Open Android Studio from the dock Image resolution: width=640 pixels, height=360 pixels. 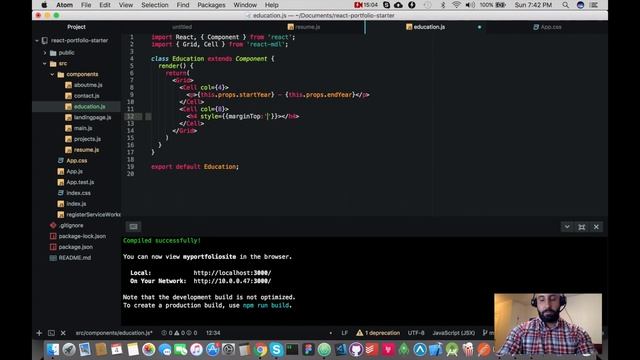(452, 349)
